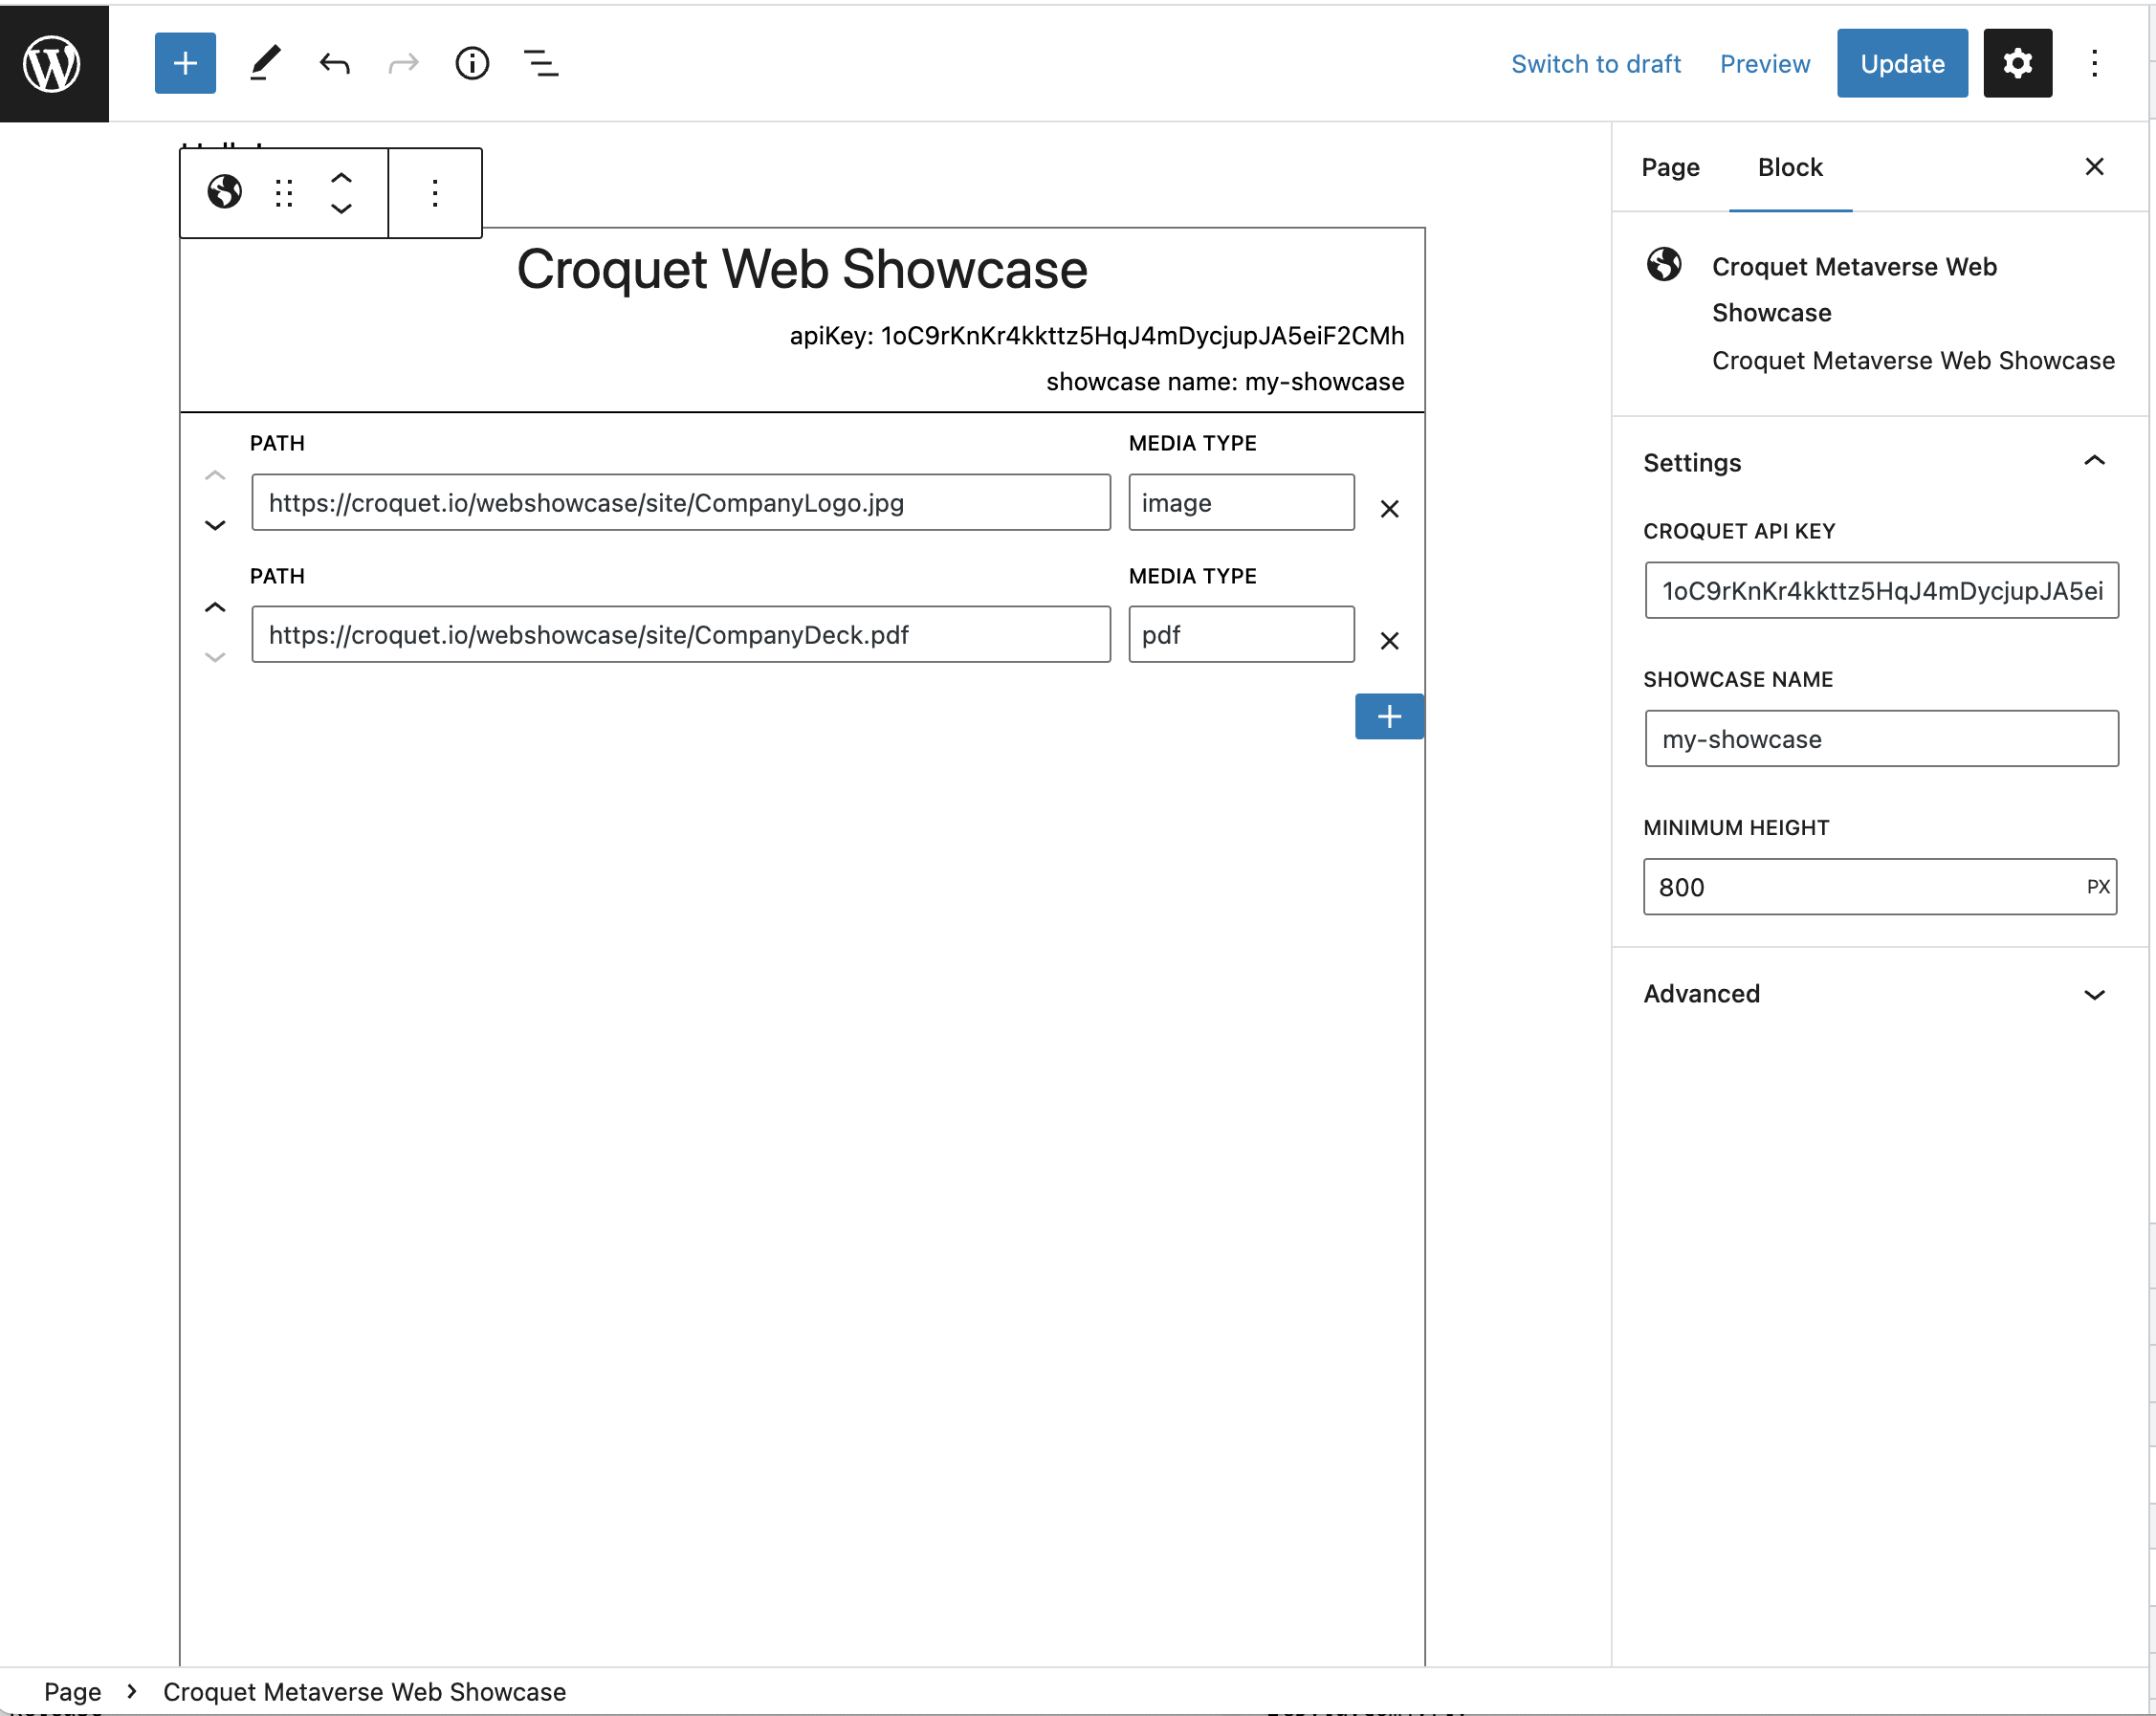Edit the CompanyDeck.pdf path field
2156x1716 pixels.
pyautogui.click(x=681, y=634)
